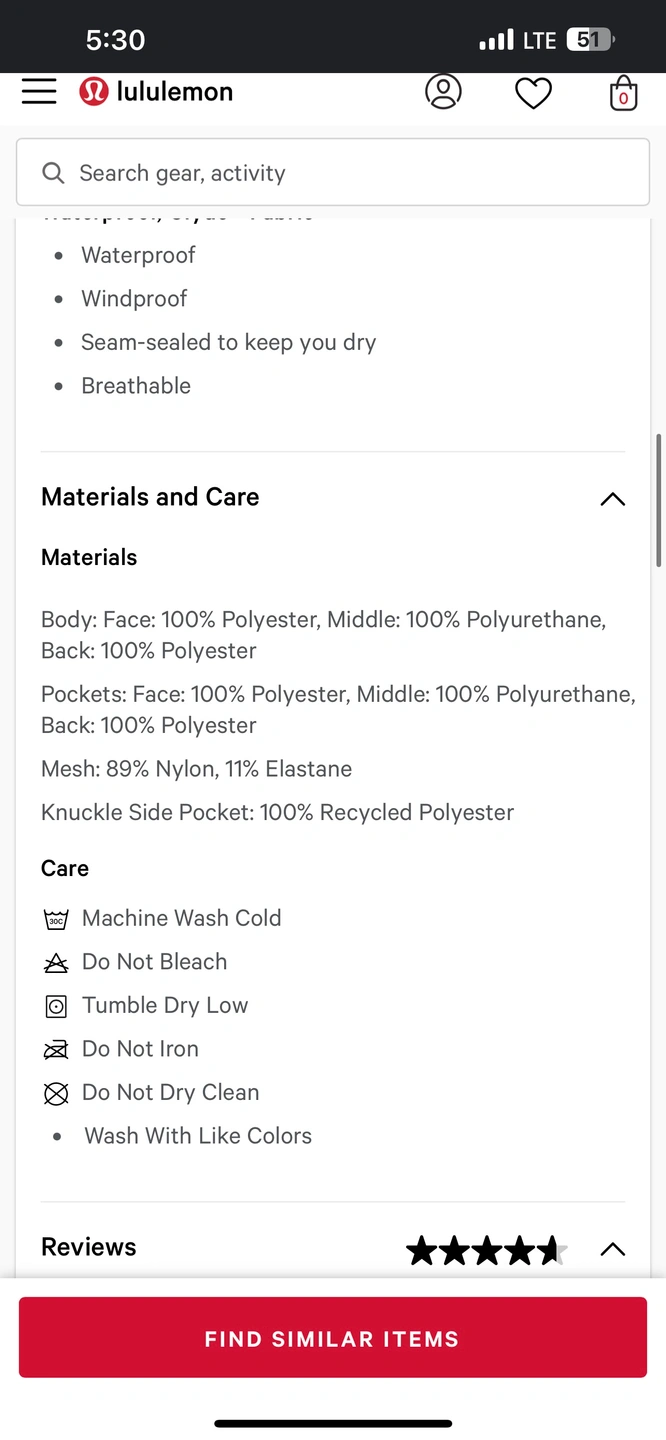Tap the Materials and Care heading
Screen dimensions: 666x1440
click(x=150, y=497)
